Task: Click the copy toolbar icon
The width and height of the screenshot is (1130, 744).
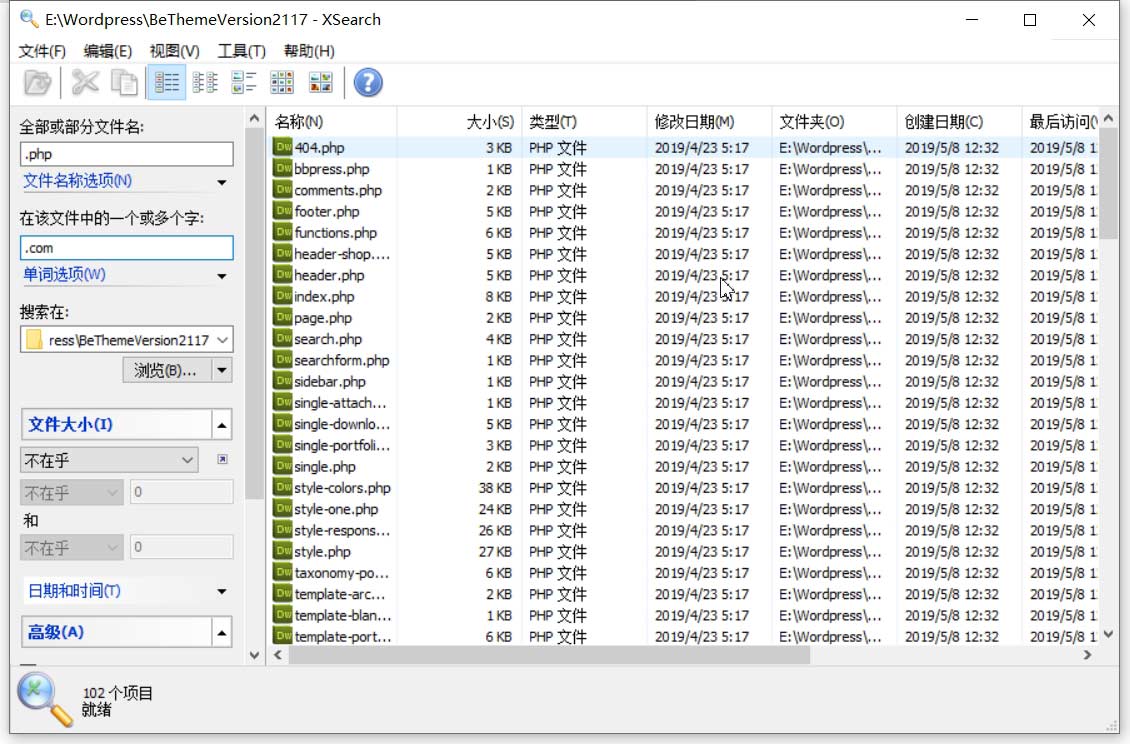Action: pos(124,83)
